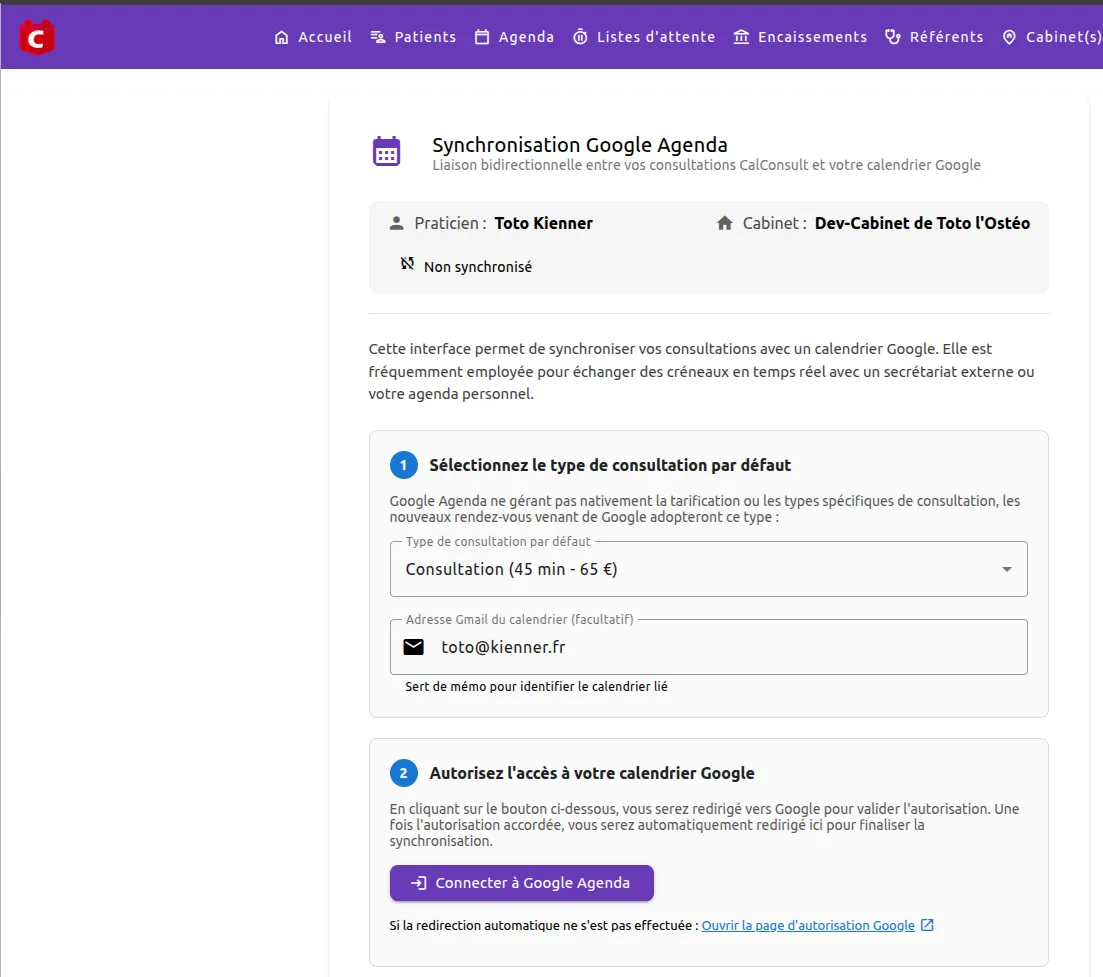This screenshot has height=977, width=1103.
Task: Focus the Gmail address field
Action: (x=708, y=647)
